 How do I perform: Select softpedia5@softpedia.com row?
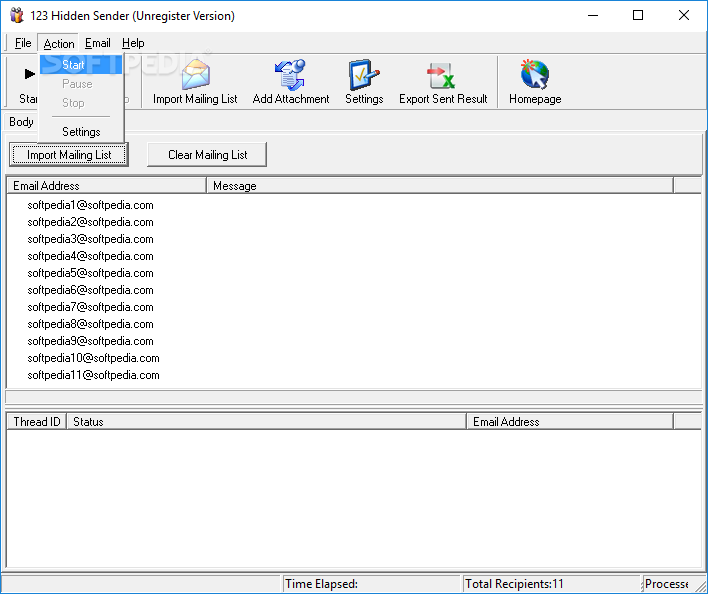(x=90, y=273)
